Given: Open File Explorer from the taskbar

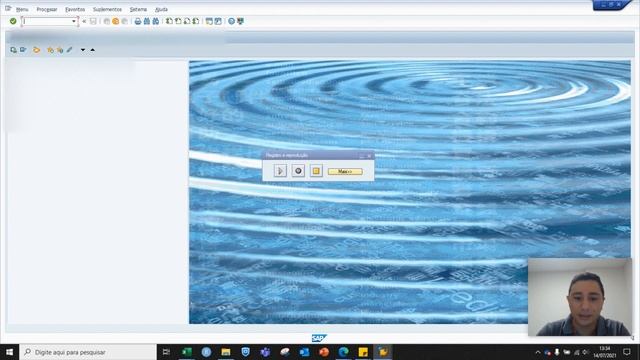Looking at the screenshot, I should (x=226, y=352).
